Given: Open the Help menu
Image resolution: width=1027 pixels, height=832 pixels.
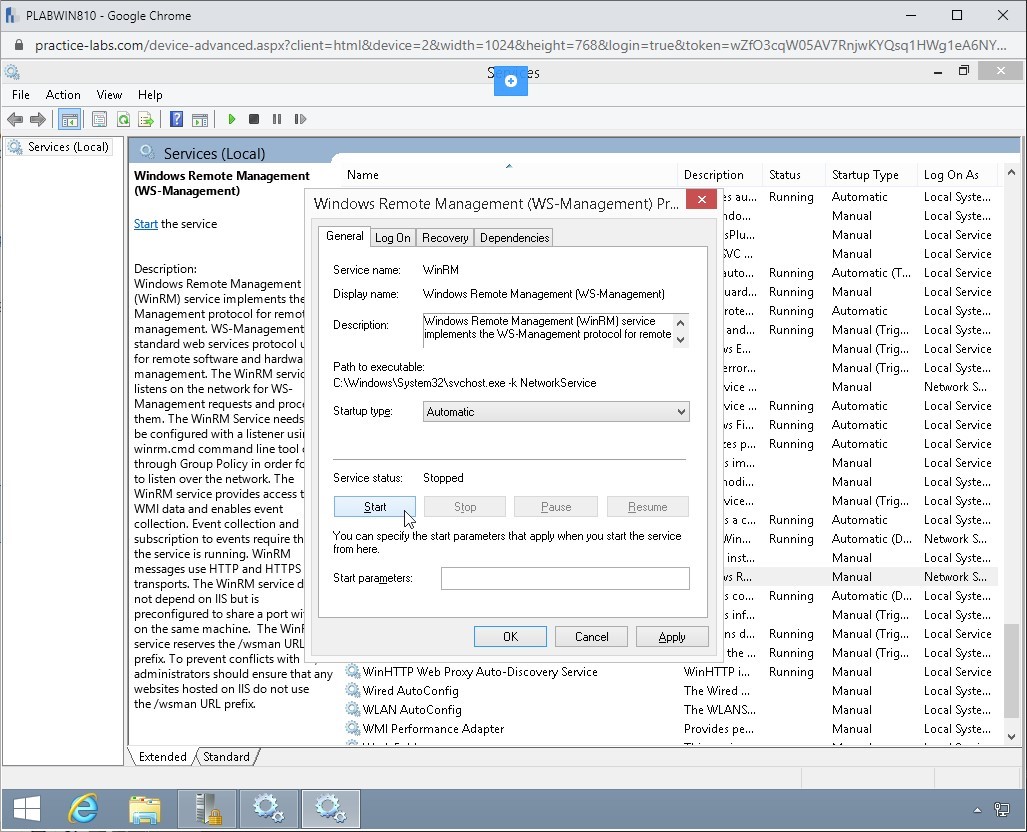Looking at the screenshot, I should (150, 95).
